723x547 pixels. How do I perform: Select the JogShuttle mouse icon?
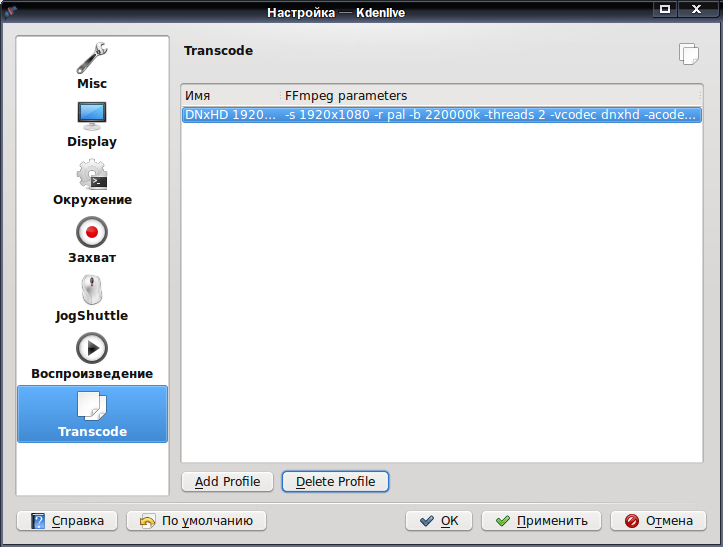(92, 290)
